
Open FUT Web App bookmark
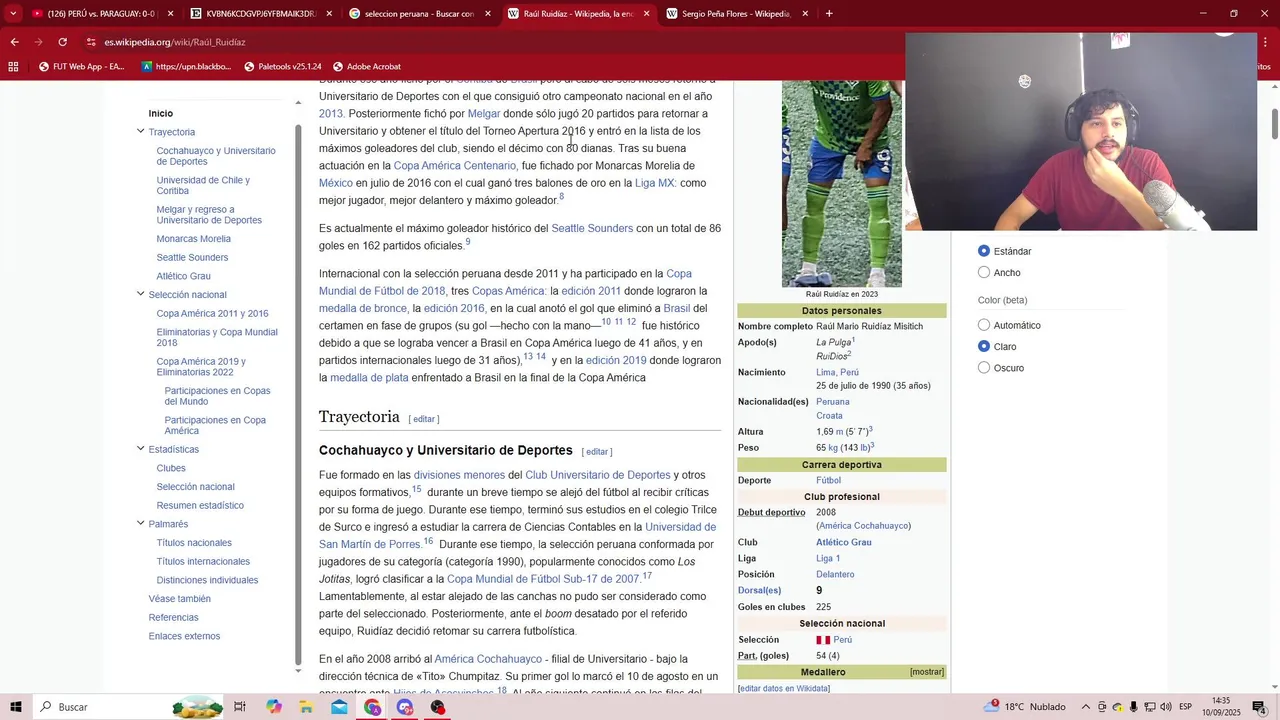click(81, 67)
